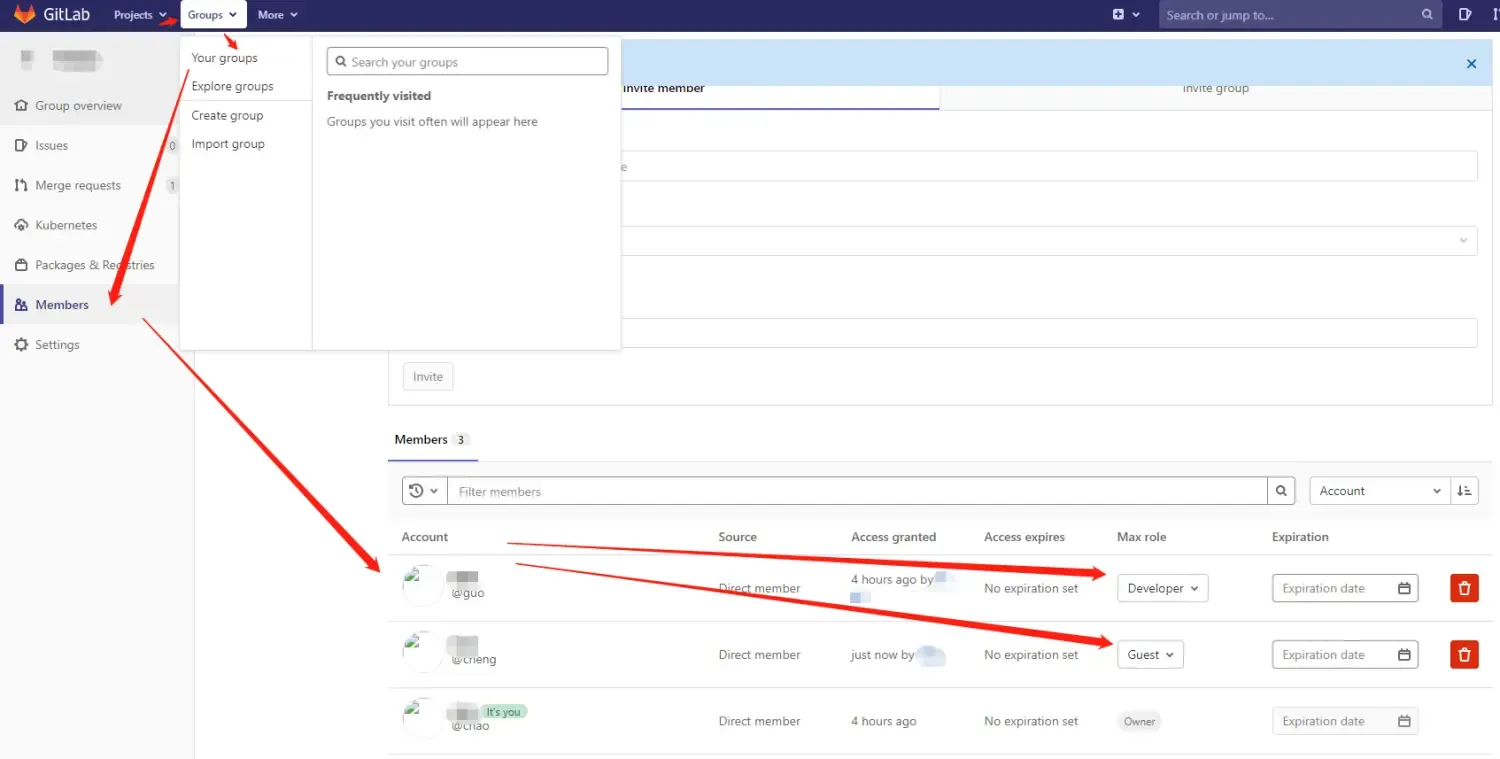Dismiss the blue banner with X

pos(1471,64)
